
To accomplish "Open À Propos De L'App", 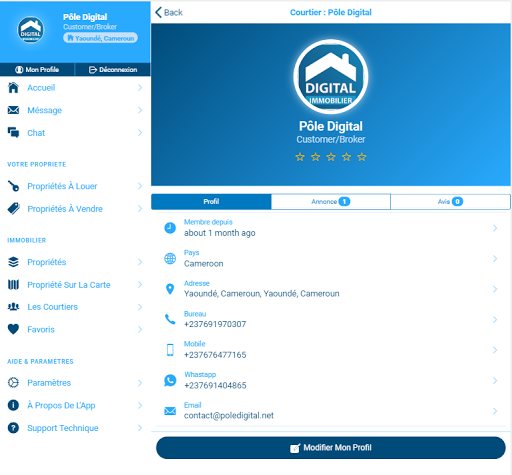I will coord(75,405).
